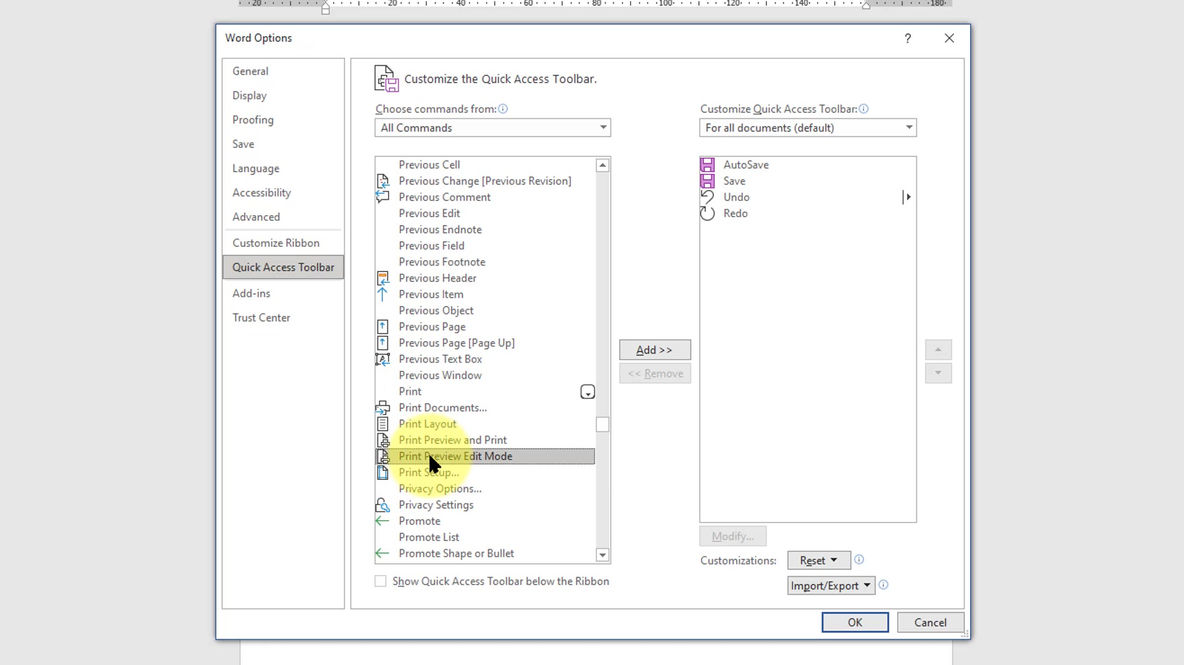Click the Move Up arrow button
1184x665 pixels.
[938, 349]
